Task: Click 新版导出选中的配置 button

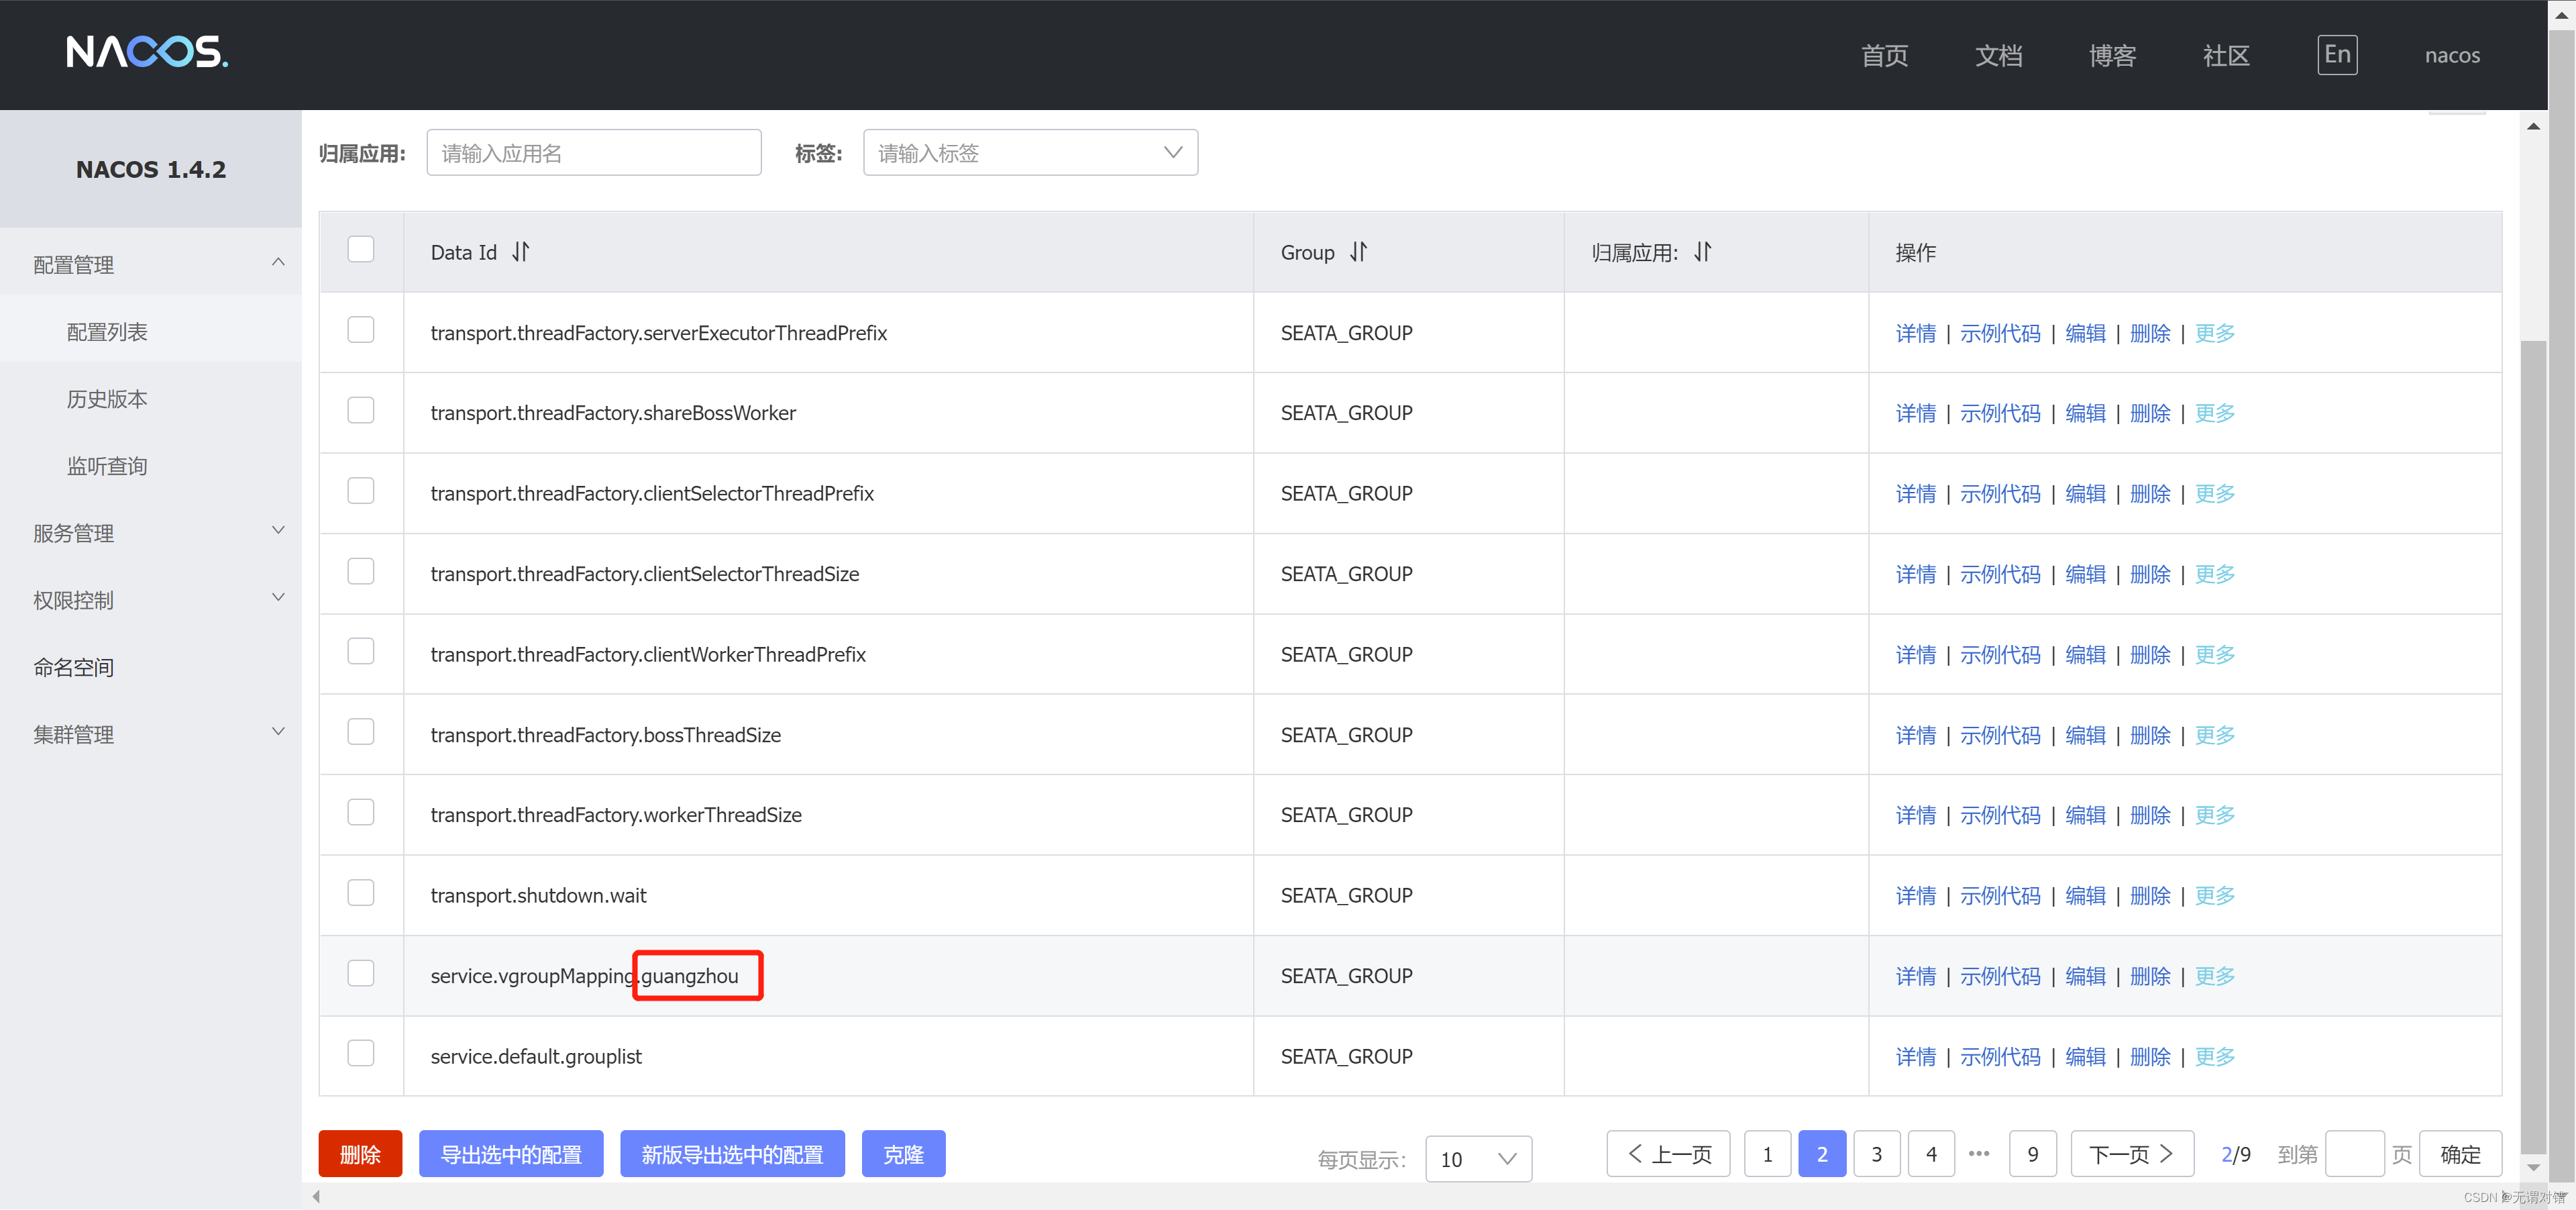Action: tap(732, 1154)
